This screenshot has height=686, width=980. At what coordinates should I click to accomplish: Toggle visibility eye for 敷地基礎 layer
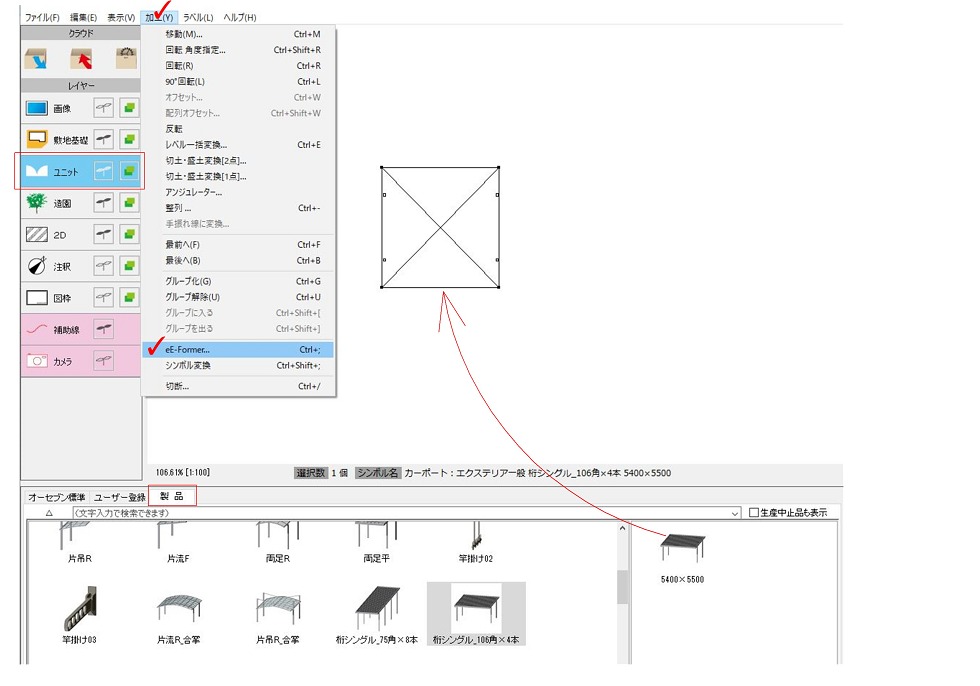pyautogui.click(x=104, y=139)
